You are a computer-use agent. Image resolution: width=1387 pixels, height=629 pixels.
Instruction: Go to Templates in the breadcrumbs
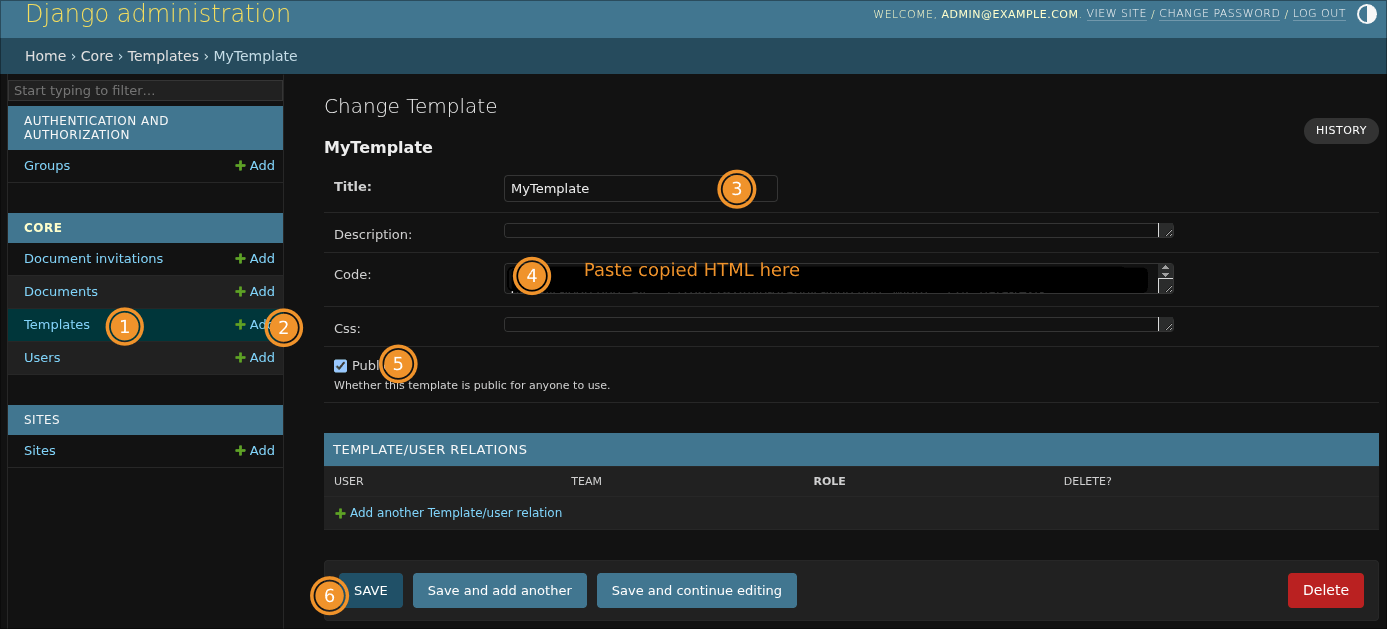pyautogui.click(x=163, y=56)
